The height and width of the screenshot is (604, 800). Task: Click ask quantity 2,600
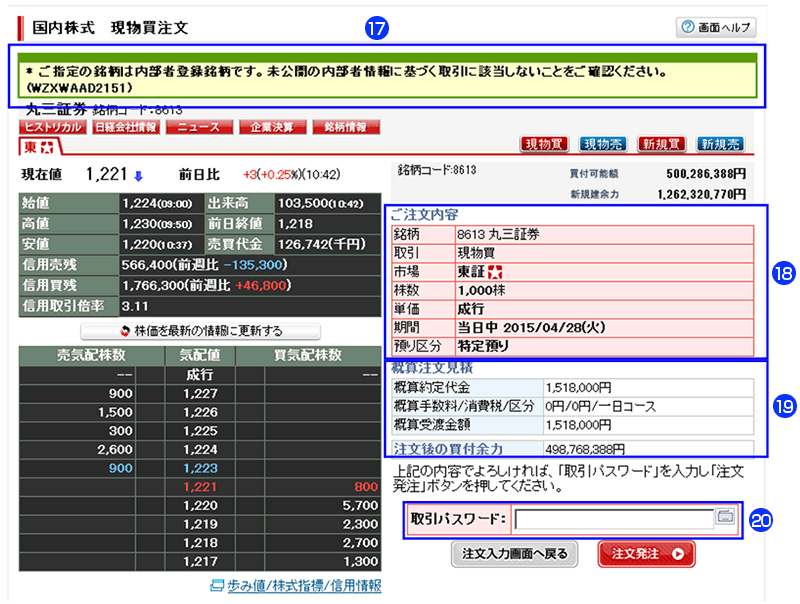pyautogui.click(x=115, y=450)
